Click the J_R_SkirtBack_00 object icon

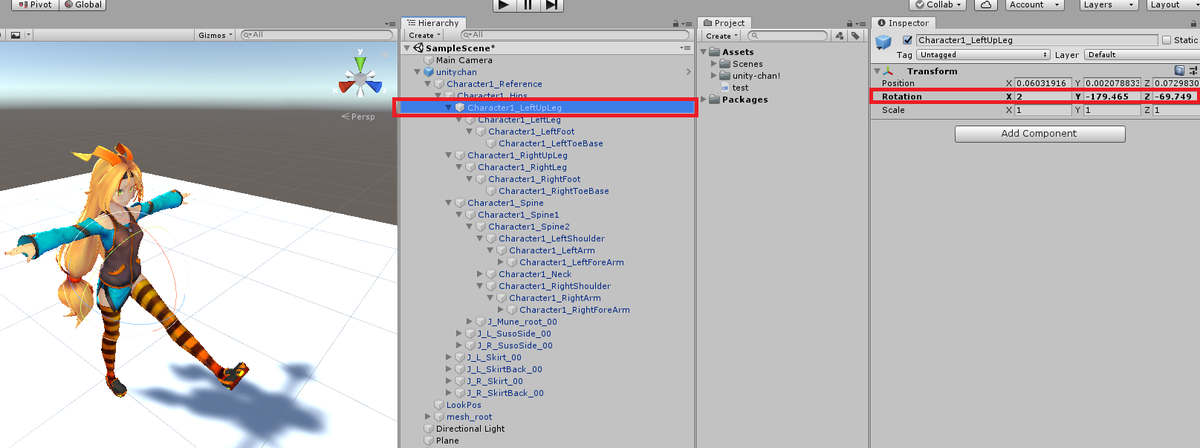tap(461, 393)
